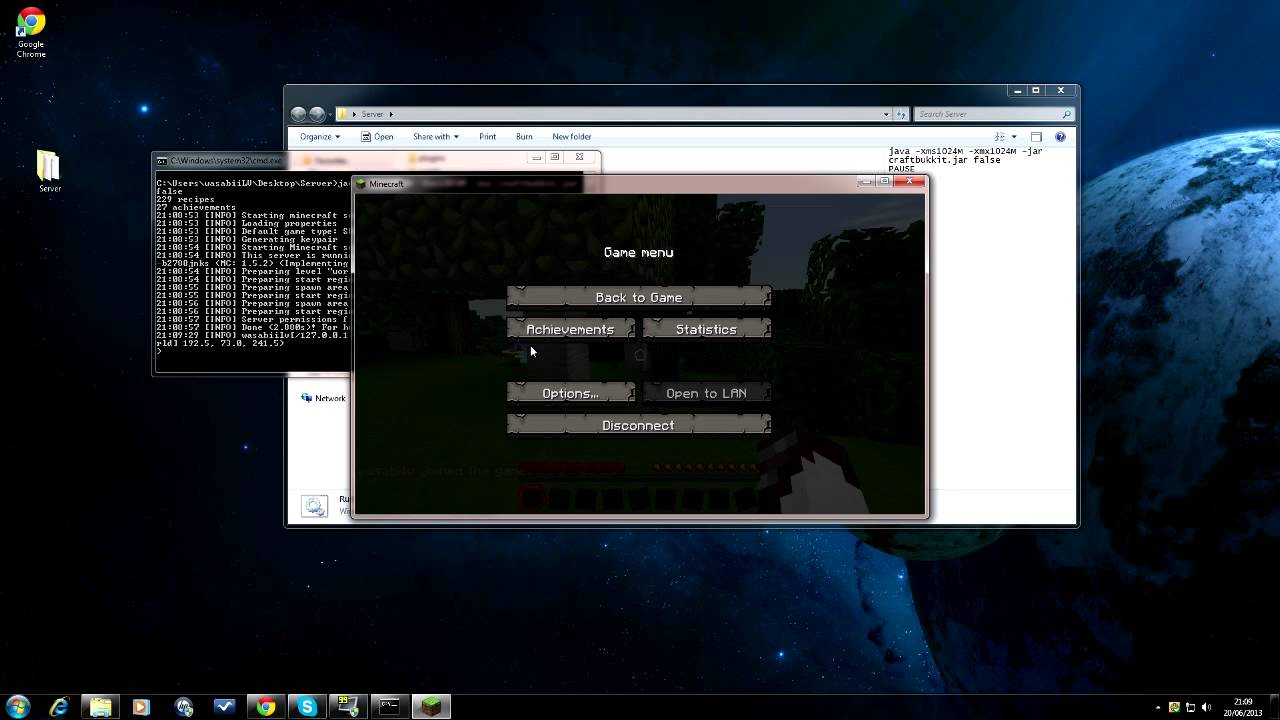Launch Internet Explorer from taskbar
Screen dimensions: 1280x720
tap(59, 707)
